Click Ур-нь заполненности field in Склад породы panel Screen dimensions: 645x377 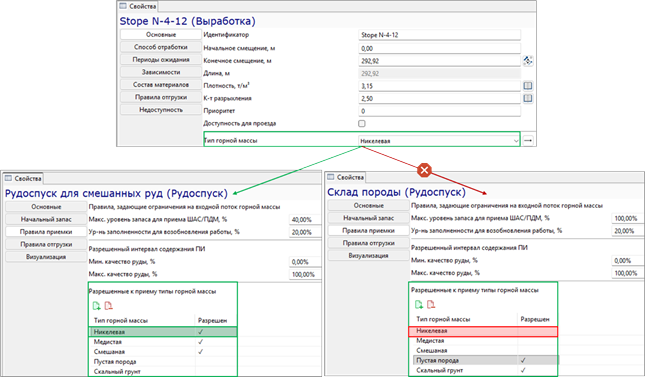(627, 231)
